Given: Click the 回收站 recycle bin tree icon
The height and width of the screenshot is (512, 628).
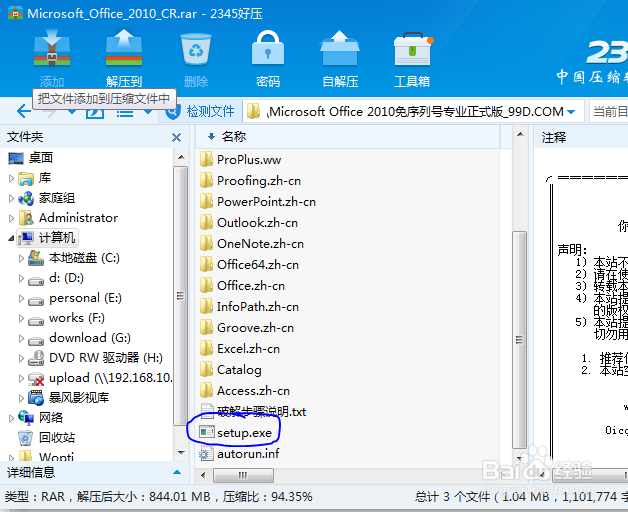Looking at the screenshot, I should (x=25, y=437).
